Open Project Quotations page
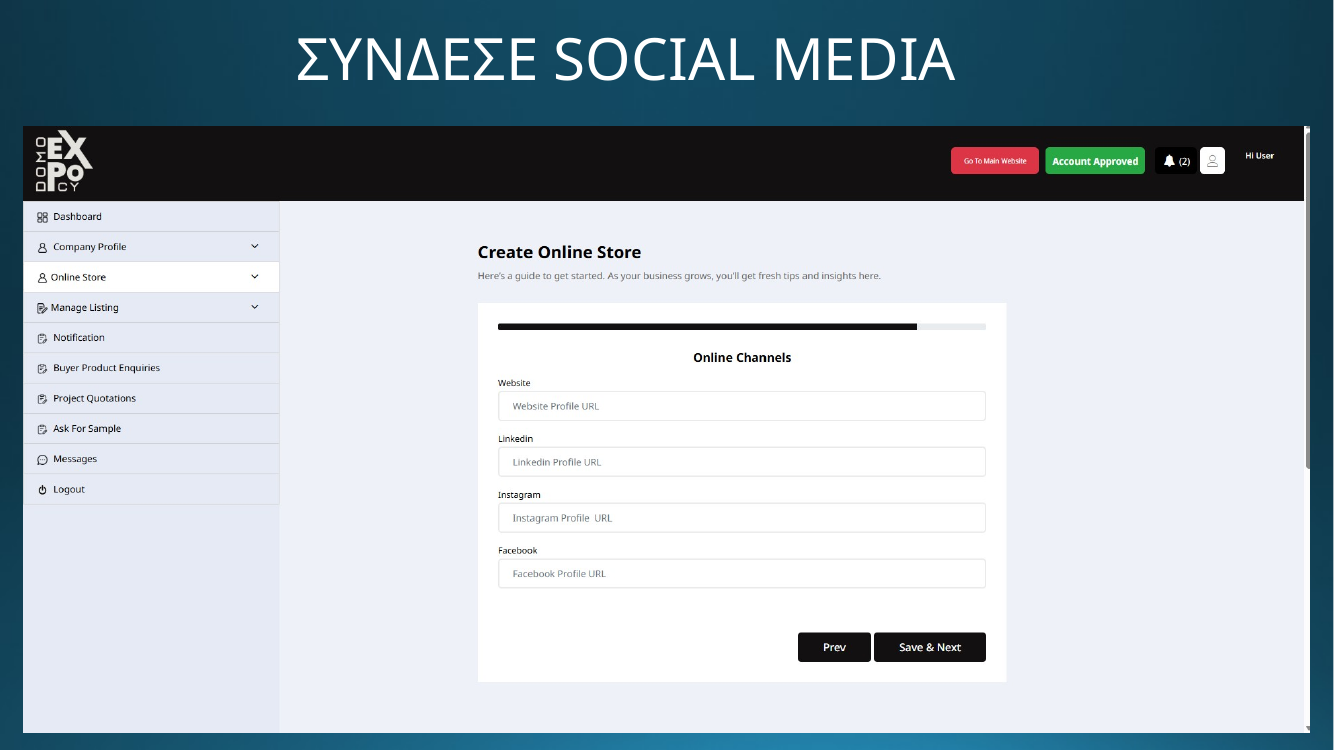 tap(151, 398)
